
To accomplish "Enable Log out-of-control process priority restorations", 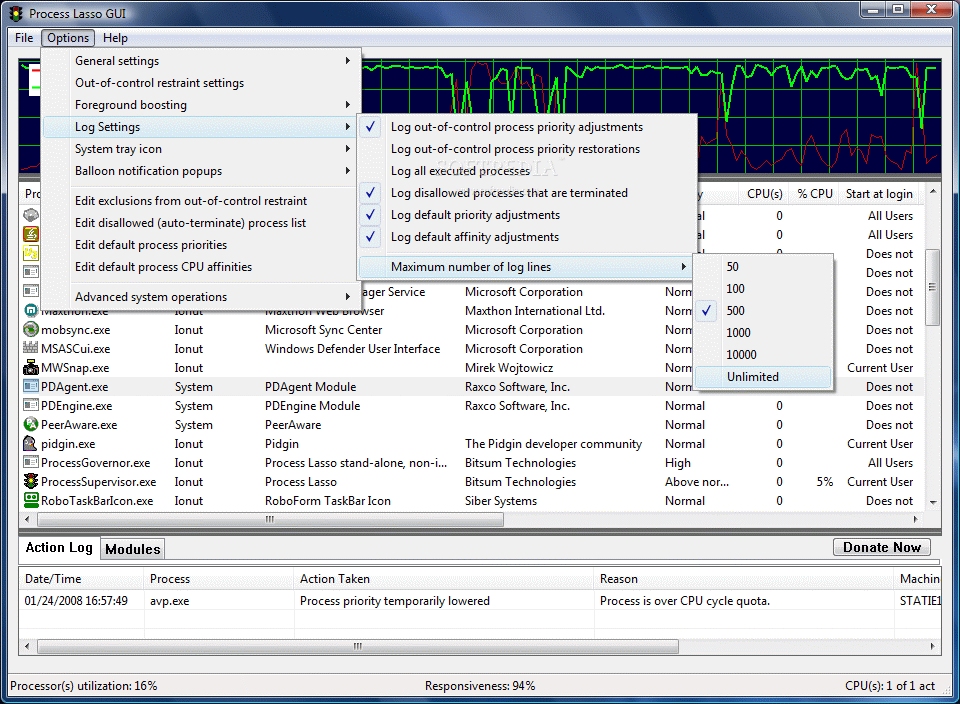I will 528,149.
